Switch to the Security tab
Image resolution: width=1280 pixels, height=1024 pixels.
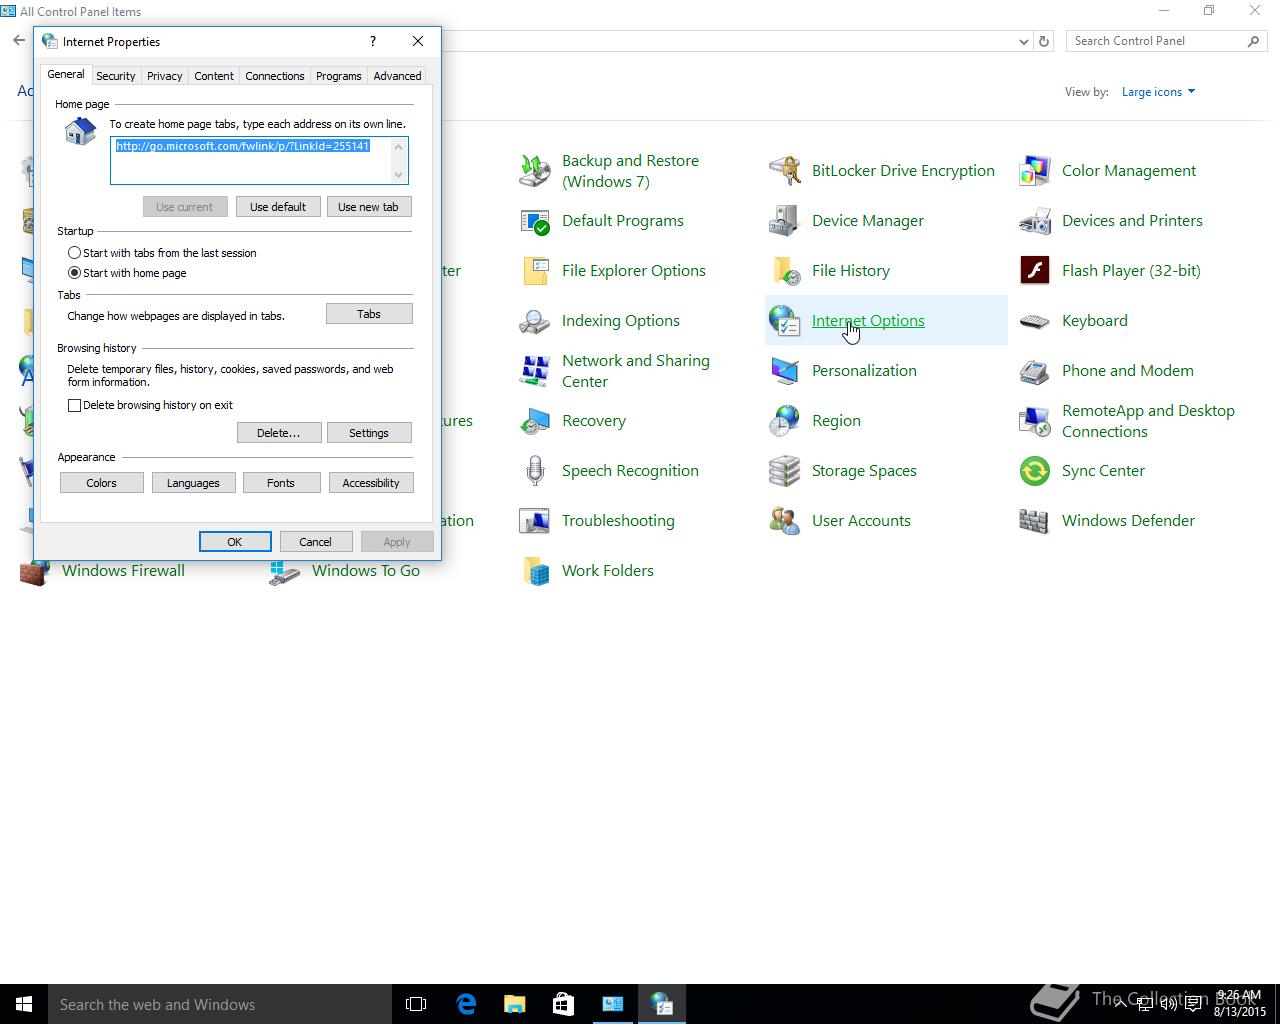coord(116,76)
